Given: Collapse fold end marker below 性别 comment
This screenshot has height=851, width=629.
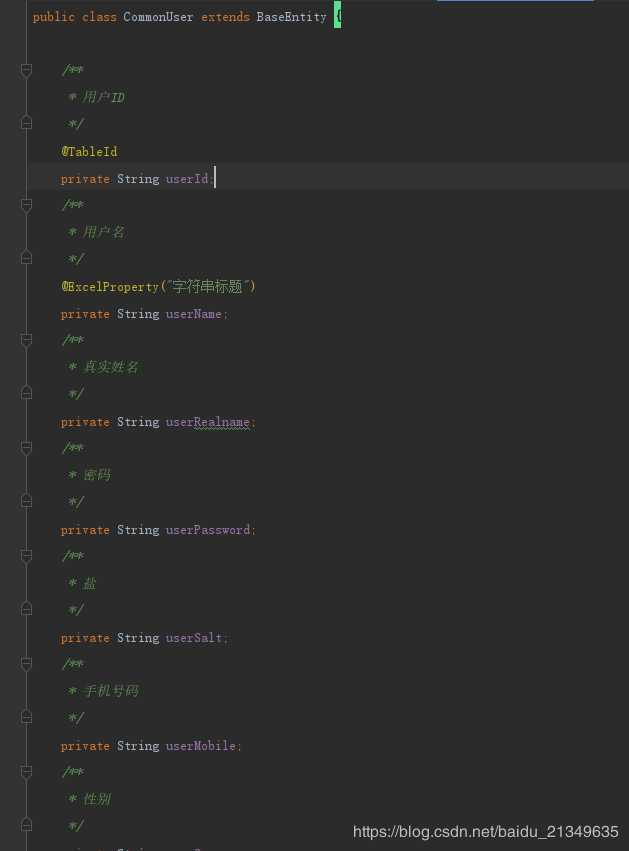Looking at the screenshot, I should (26, 825).
